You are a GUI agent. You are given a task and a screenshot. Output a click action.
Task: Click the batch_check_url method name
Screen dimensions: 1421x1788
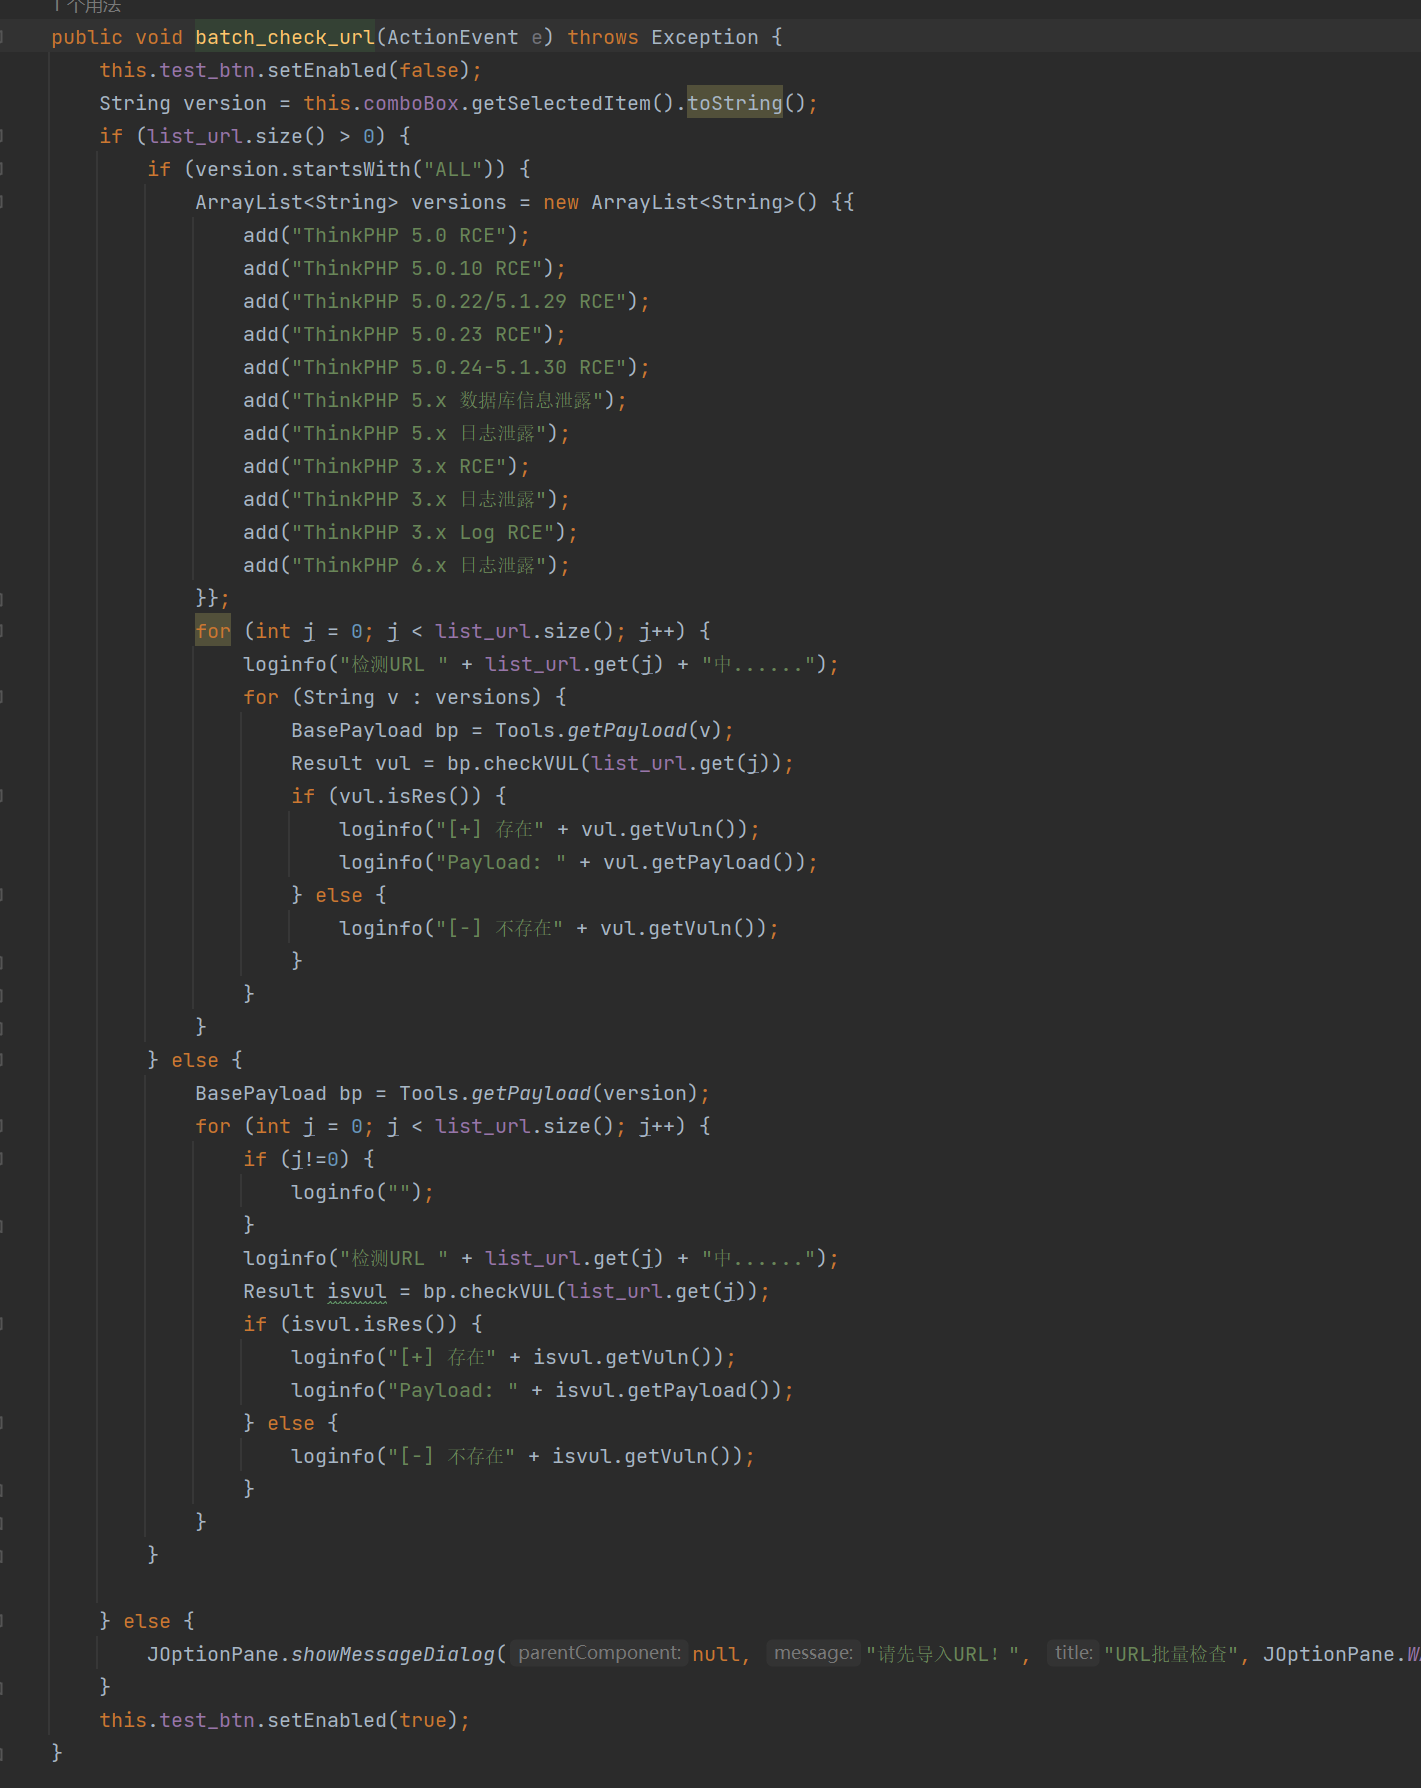[285, 37]
